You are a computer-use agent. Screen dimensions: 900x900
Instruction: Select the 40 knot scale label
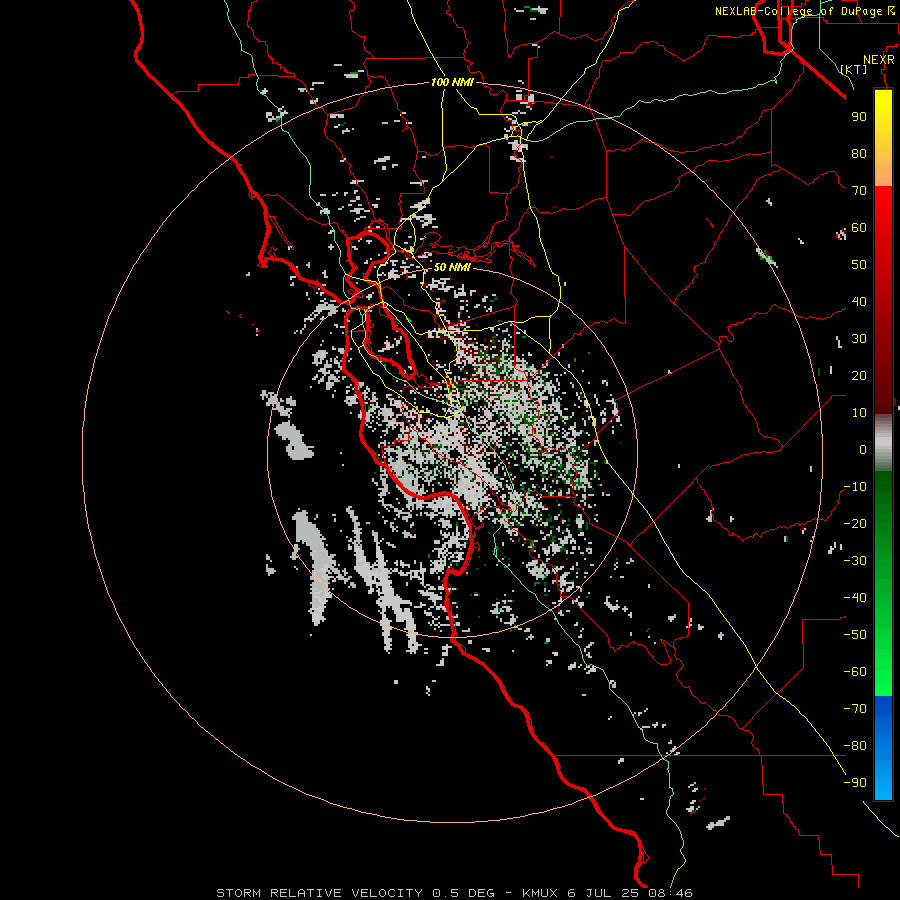click(859, 302)
